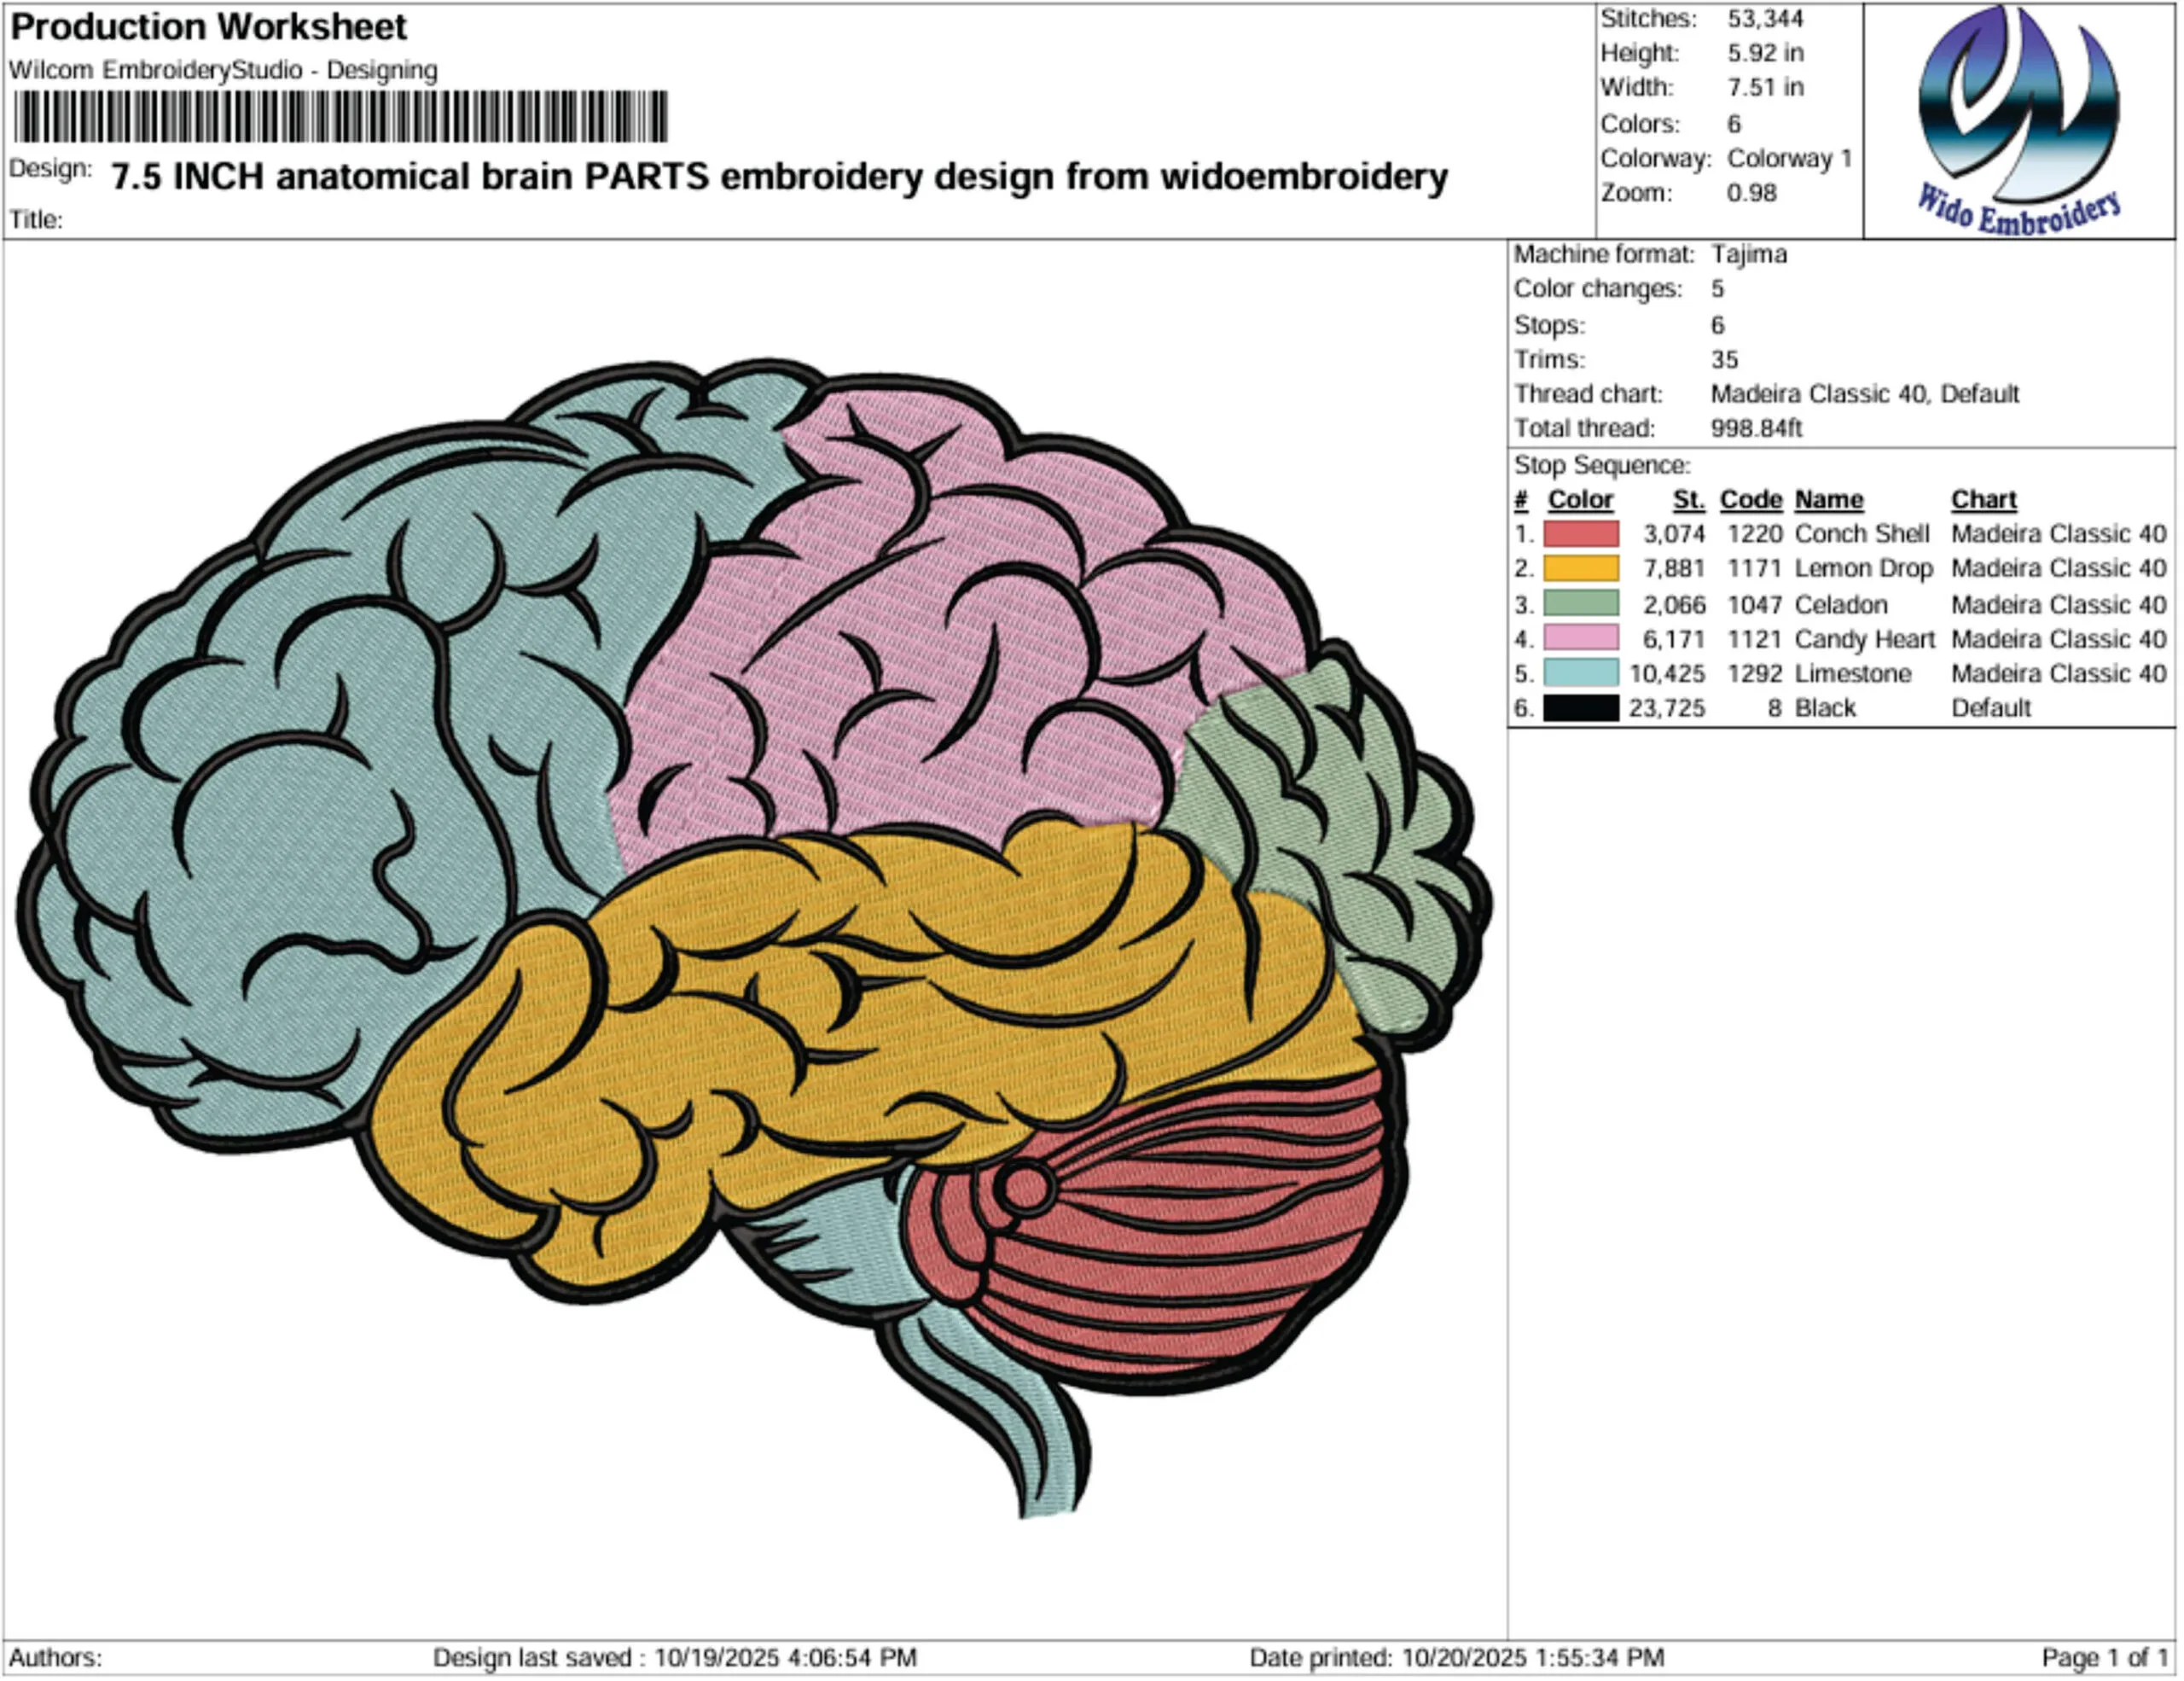Image resolution: width=2184 pixels, height=1681 pixels.
Task: Click thread code '1047'
Action: pyautogui.click(x=1754, y=605)
